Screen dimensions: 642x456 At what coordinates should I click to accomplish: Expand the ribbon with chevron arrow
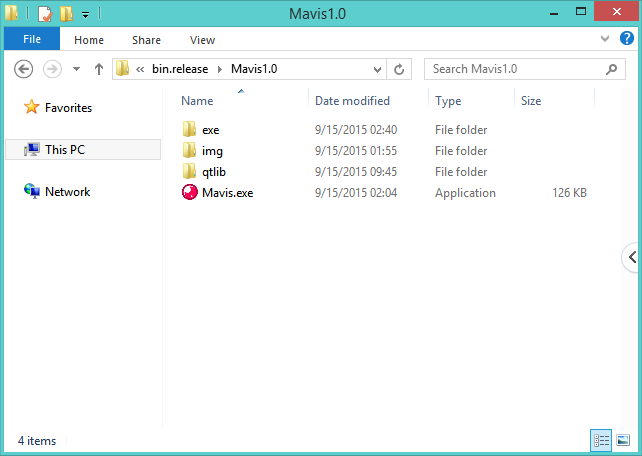[605, 38]
